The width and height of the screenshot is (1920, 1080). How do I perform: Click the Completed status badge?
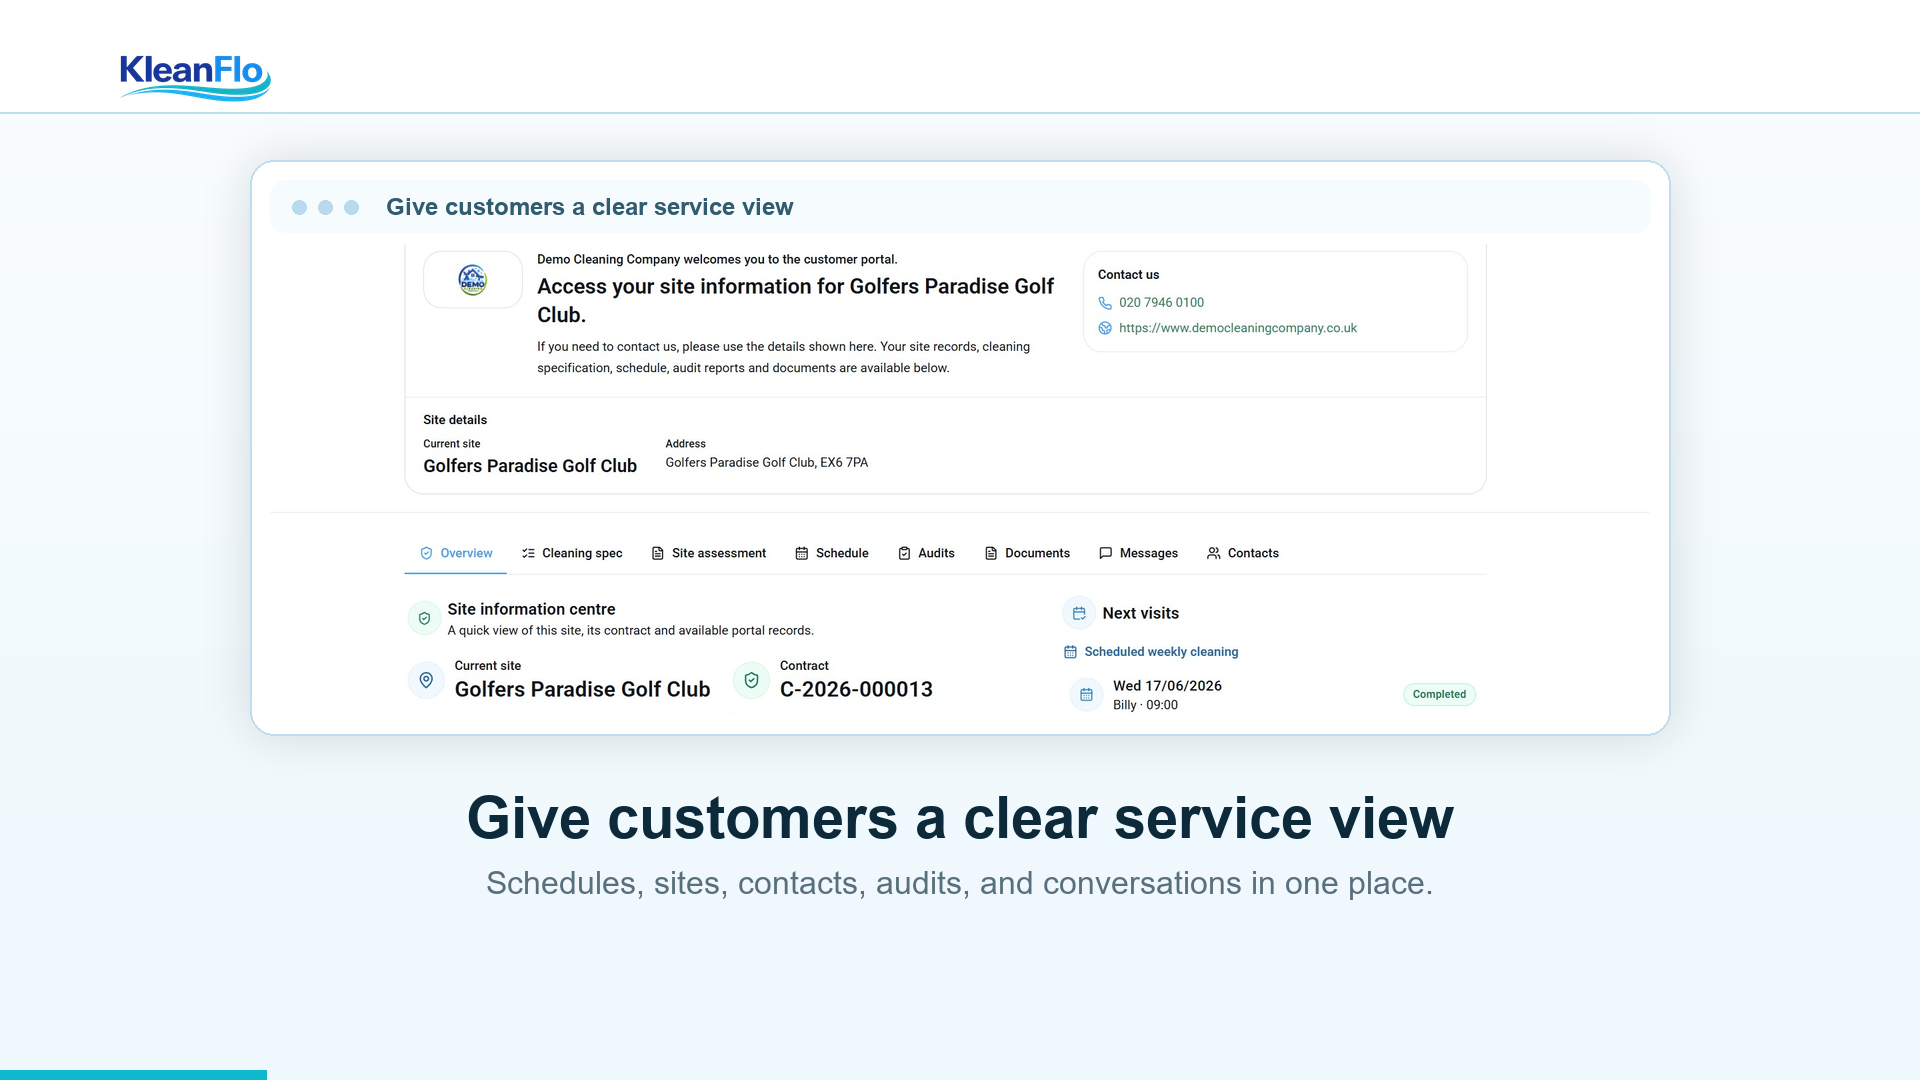coord(1439,694)
